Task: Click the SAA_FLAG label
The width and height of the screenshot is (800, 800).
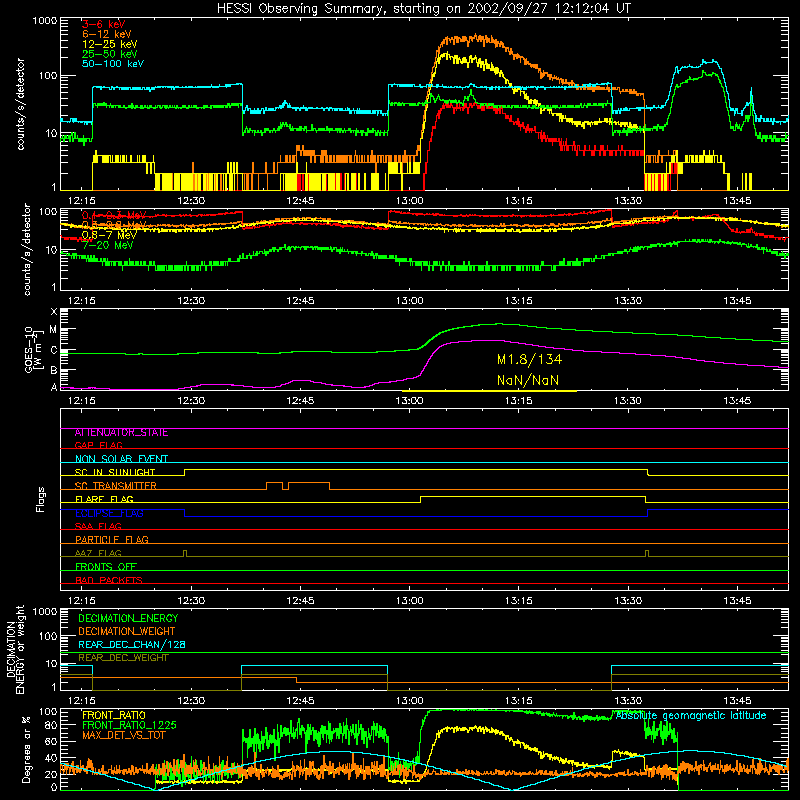Action: point(98,526)
